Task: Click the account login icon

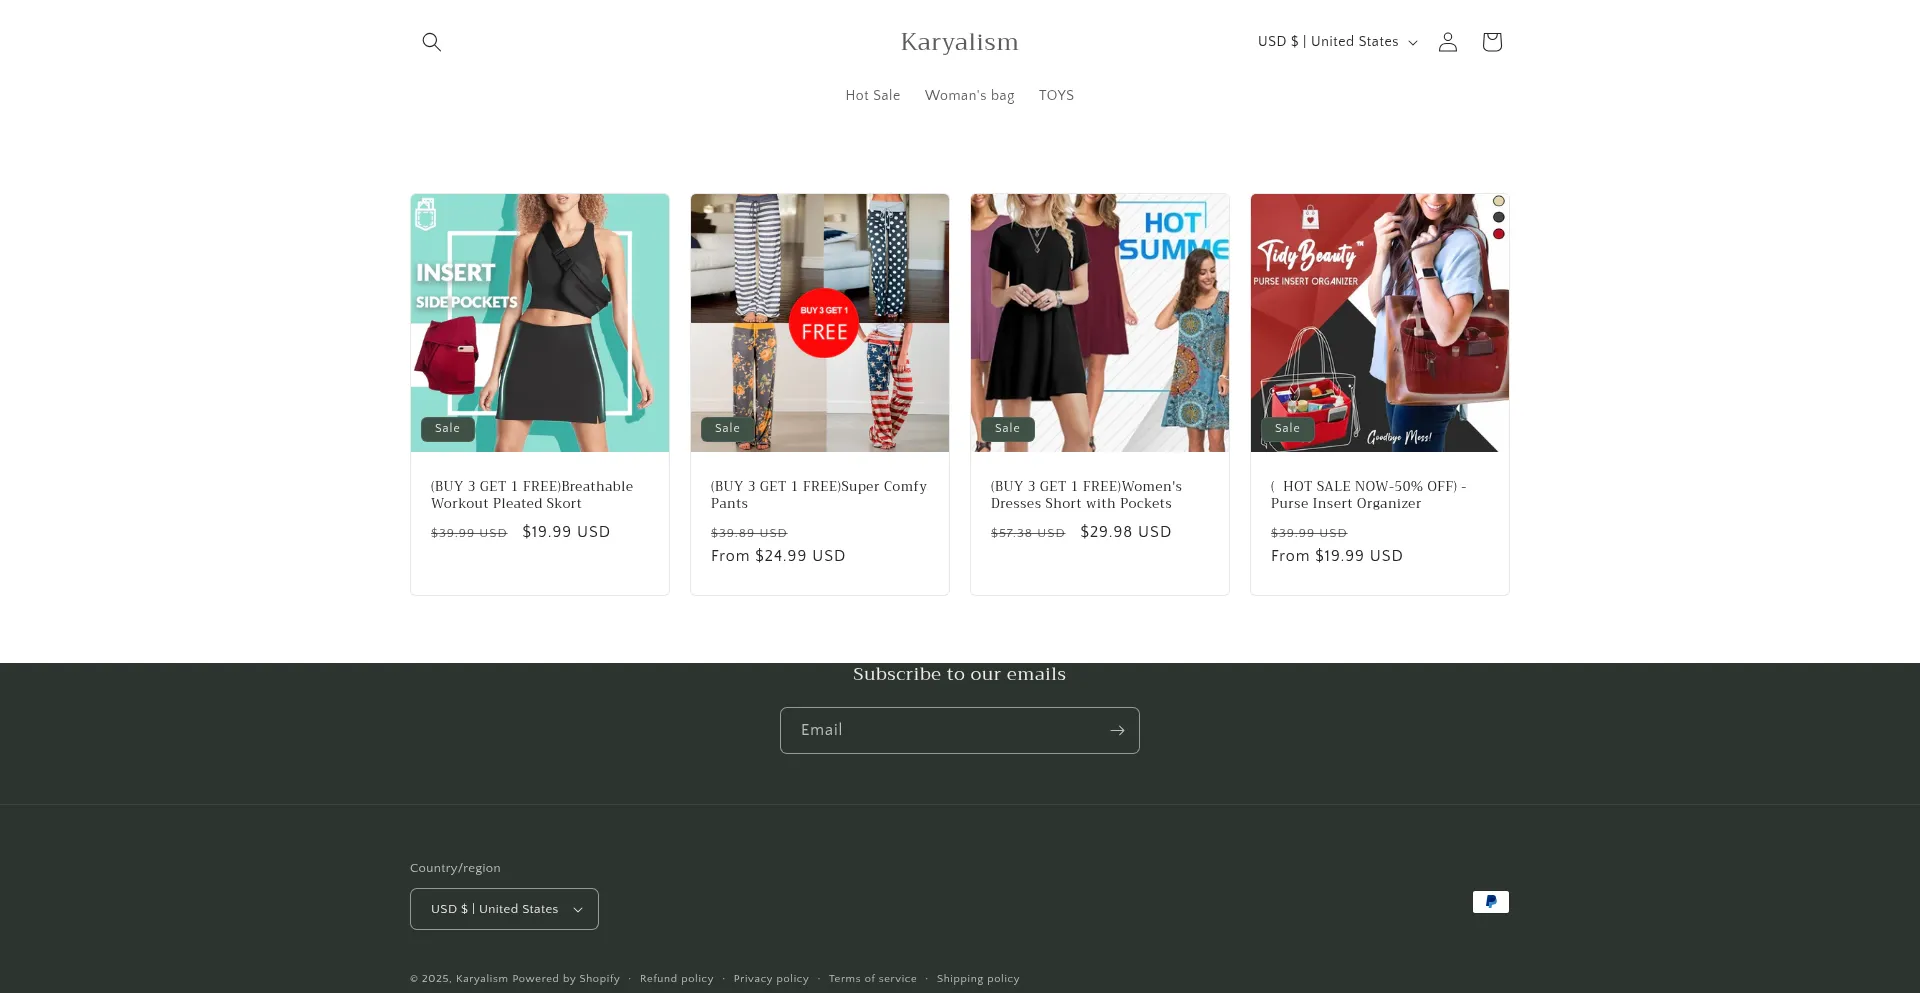Action: click(x=1447, y=42)
